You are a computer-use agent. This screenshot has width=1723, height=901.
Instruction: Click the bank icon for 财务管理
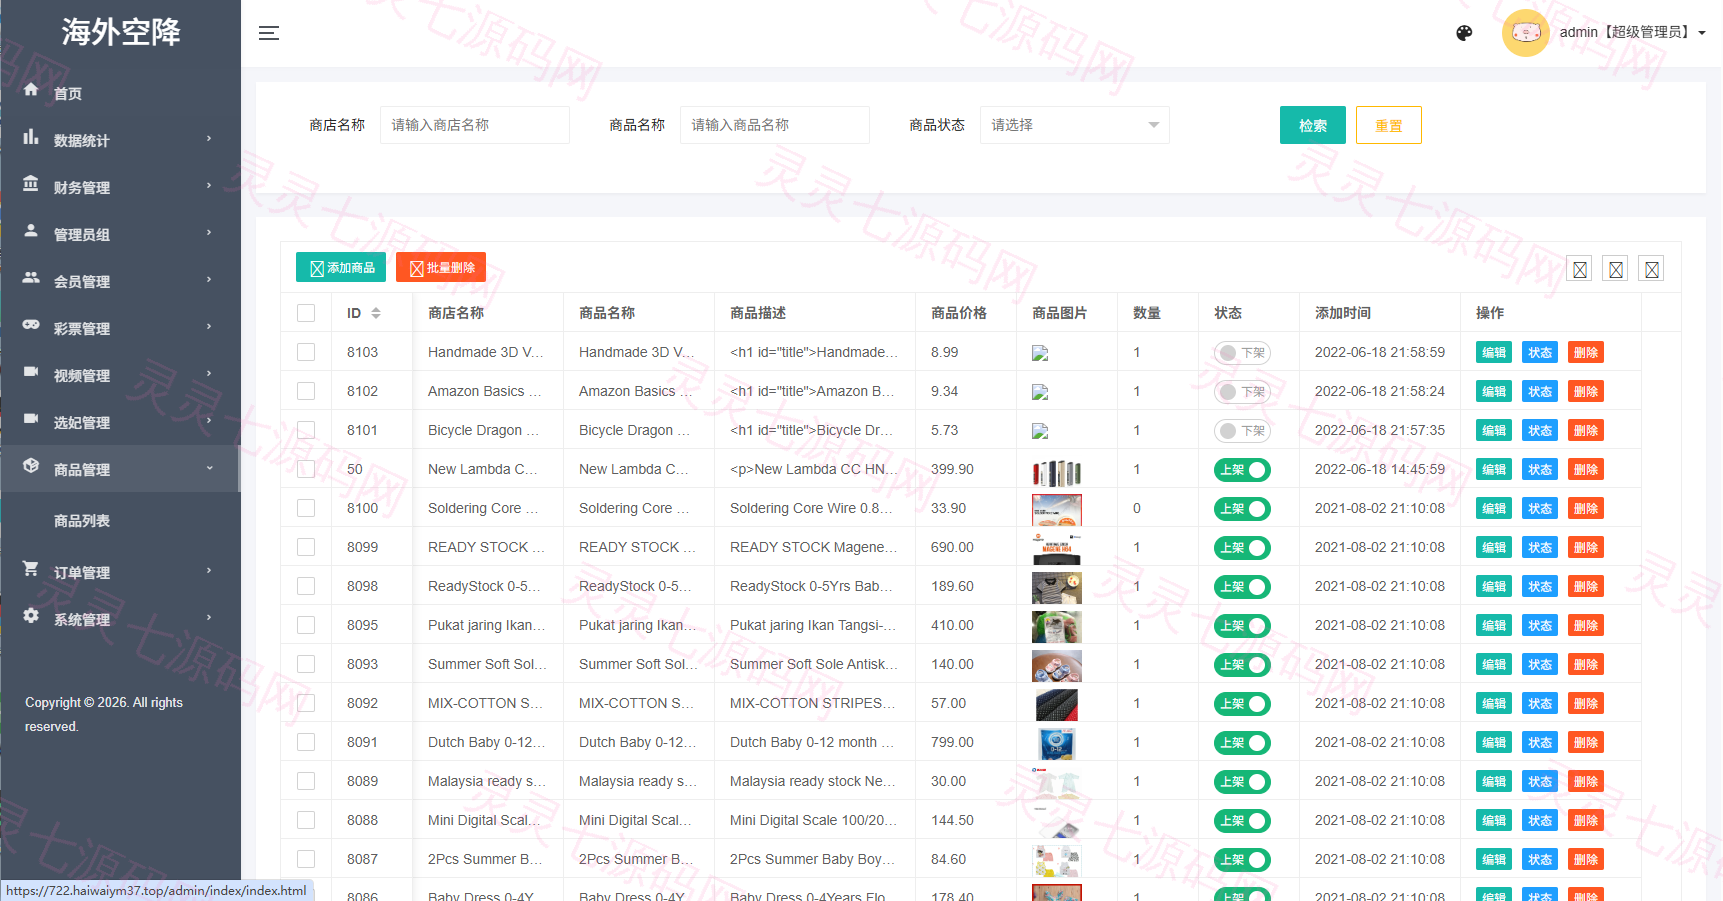31,184
